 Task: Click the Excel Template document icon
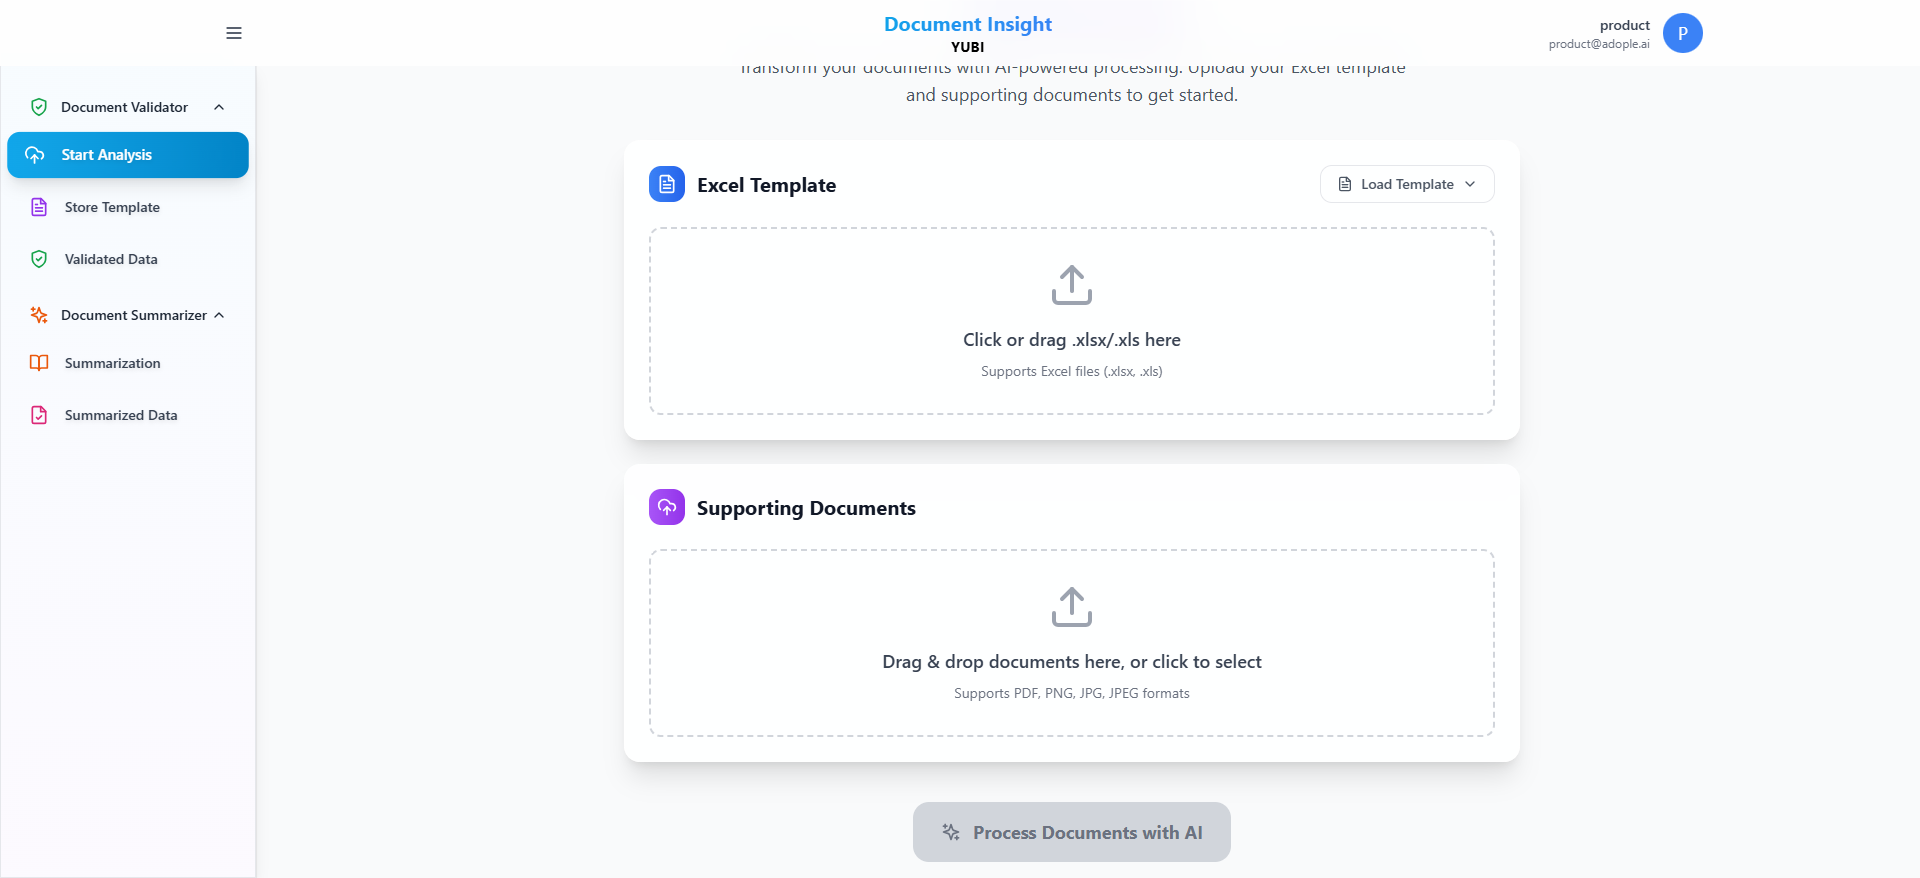(667, 184)
